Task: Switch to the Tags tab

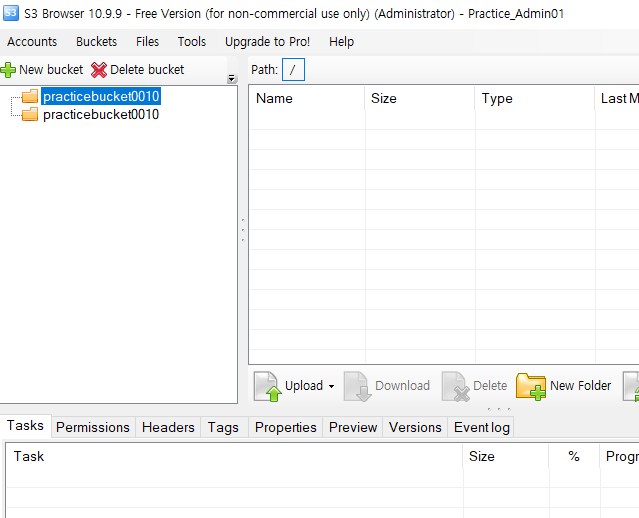Action: coord(223,427)
